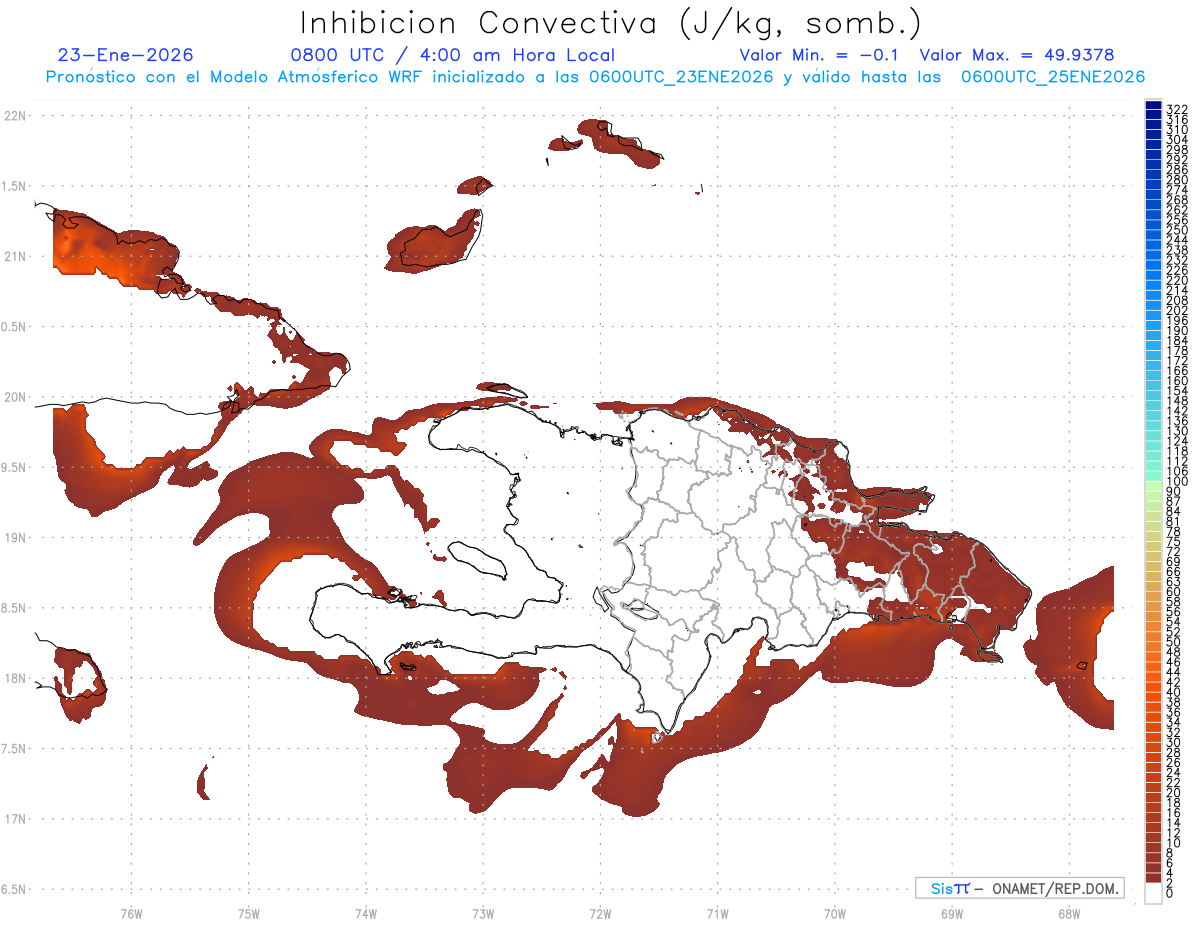Image resolution: width=1200 pixels, height=927 pixels.
Task: Click the '19N' latitude label
Action: 15,538
